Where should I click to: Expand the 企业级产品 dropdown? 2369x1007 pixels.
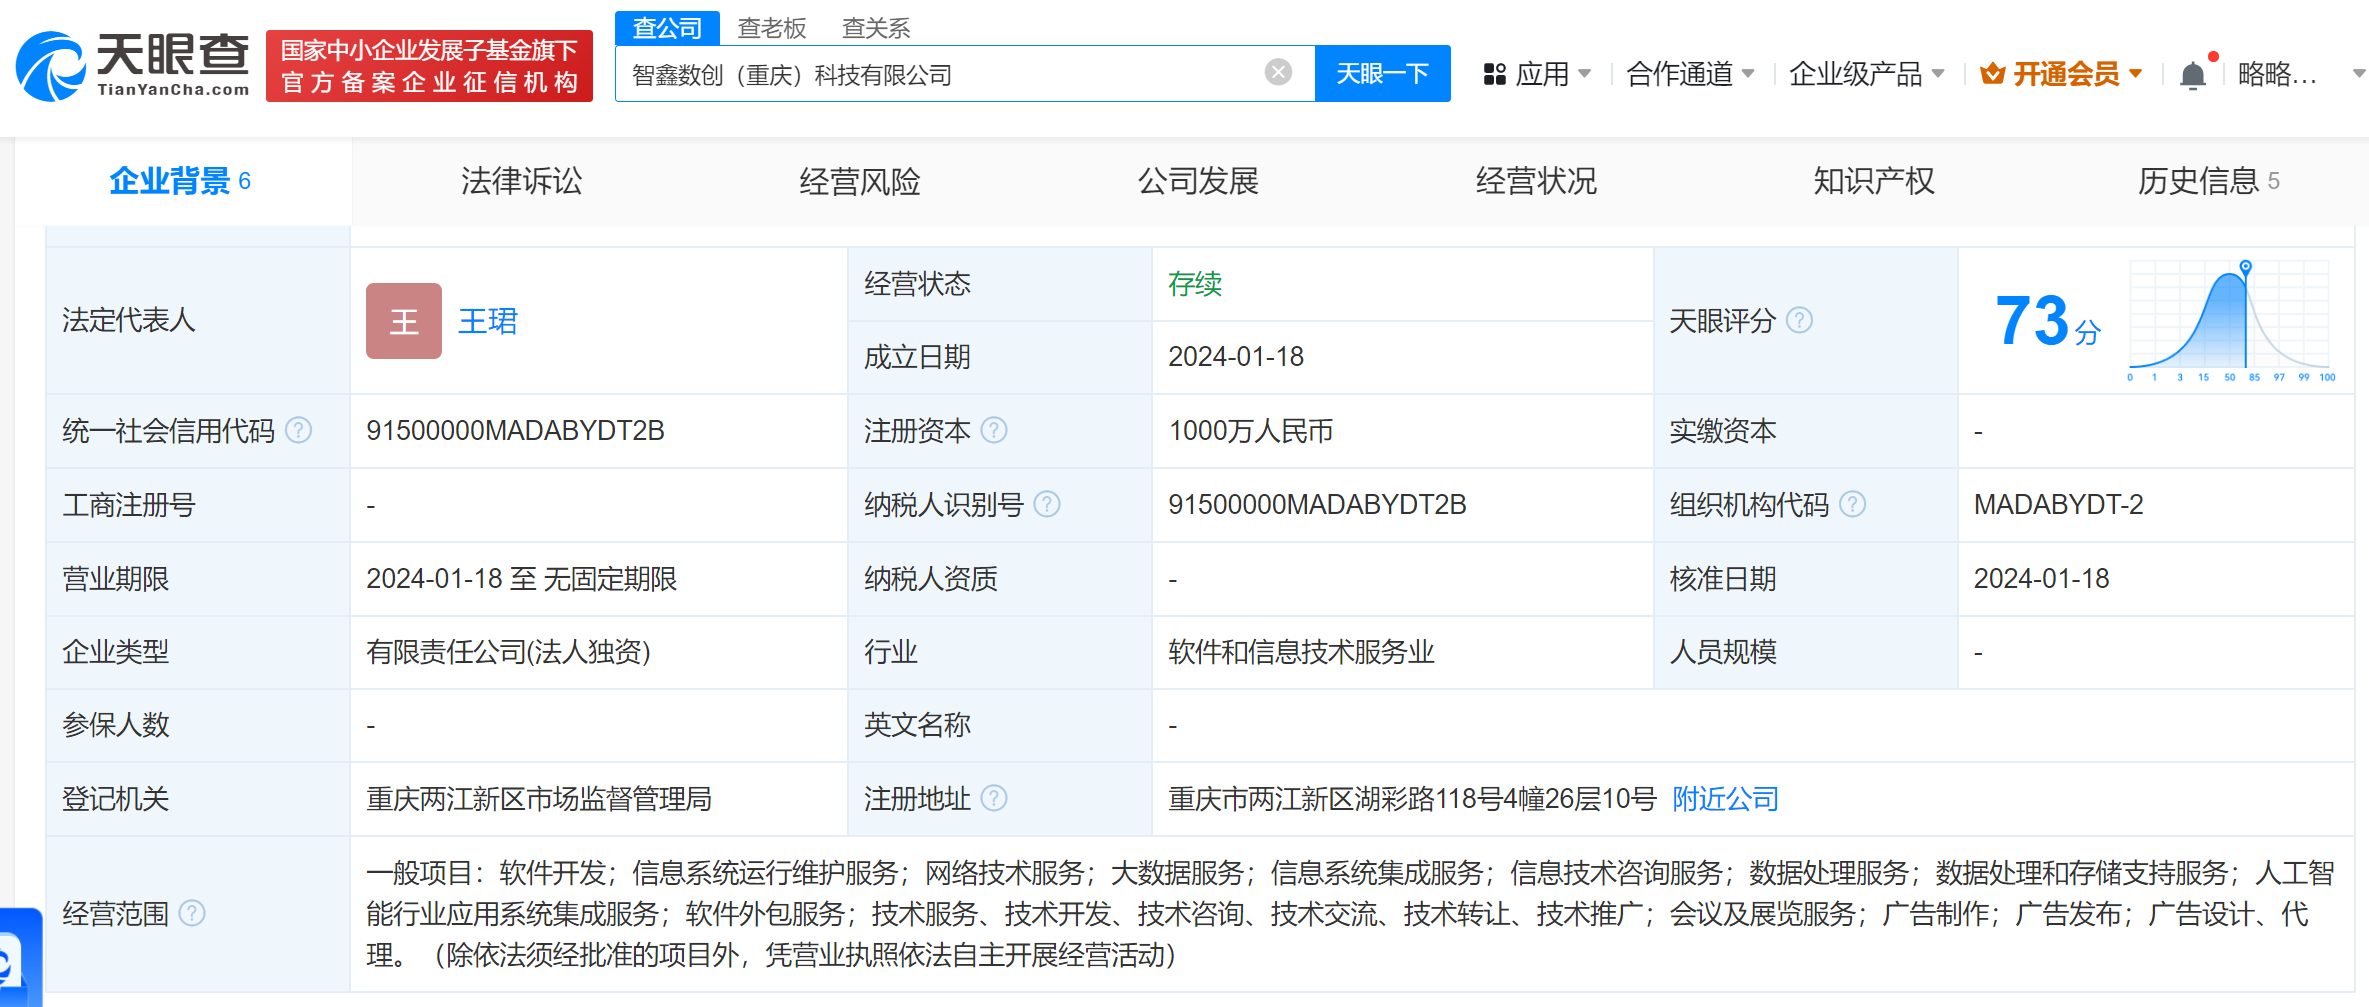pos(1938,74)
